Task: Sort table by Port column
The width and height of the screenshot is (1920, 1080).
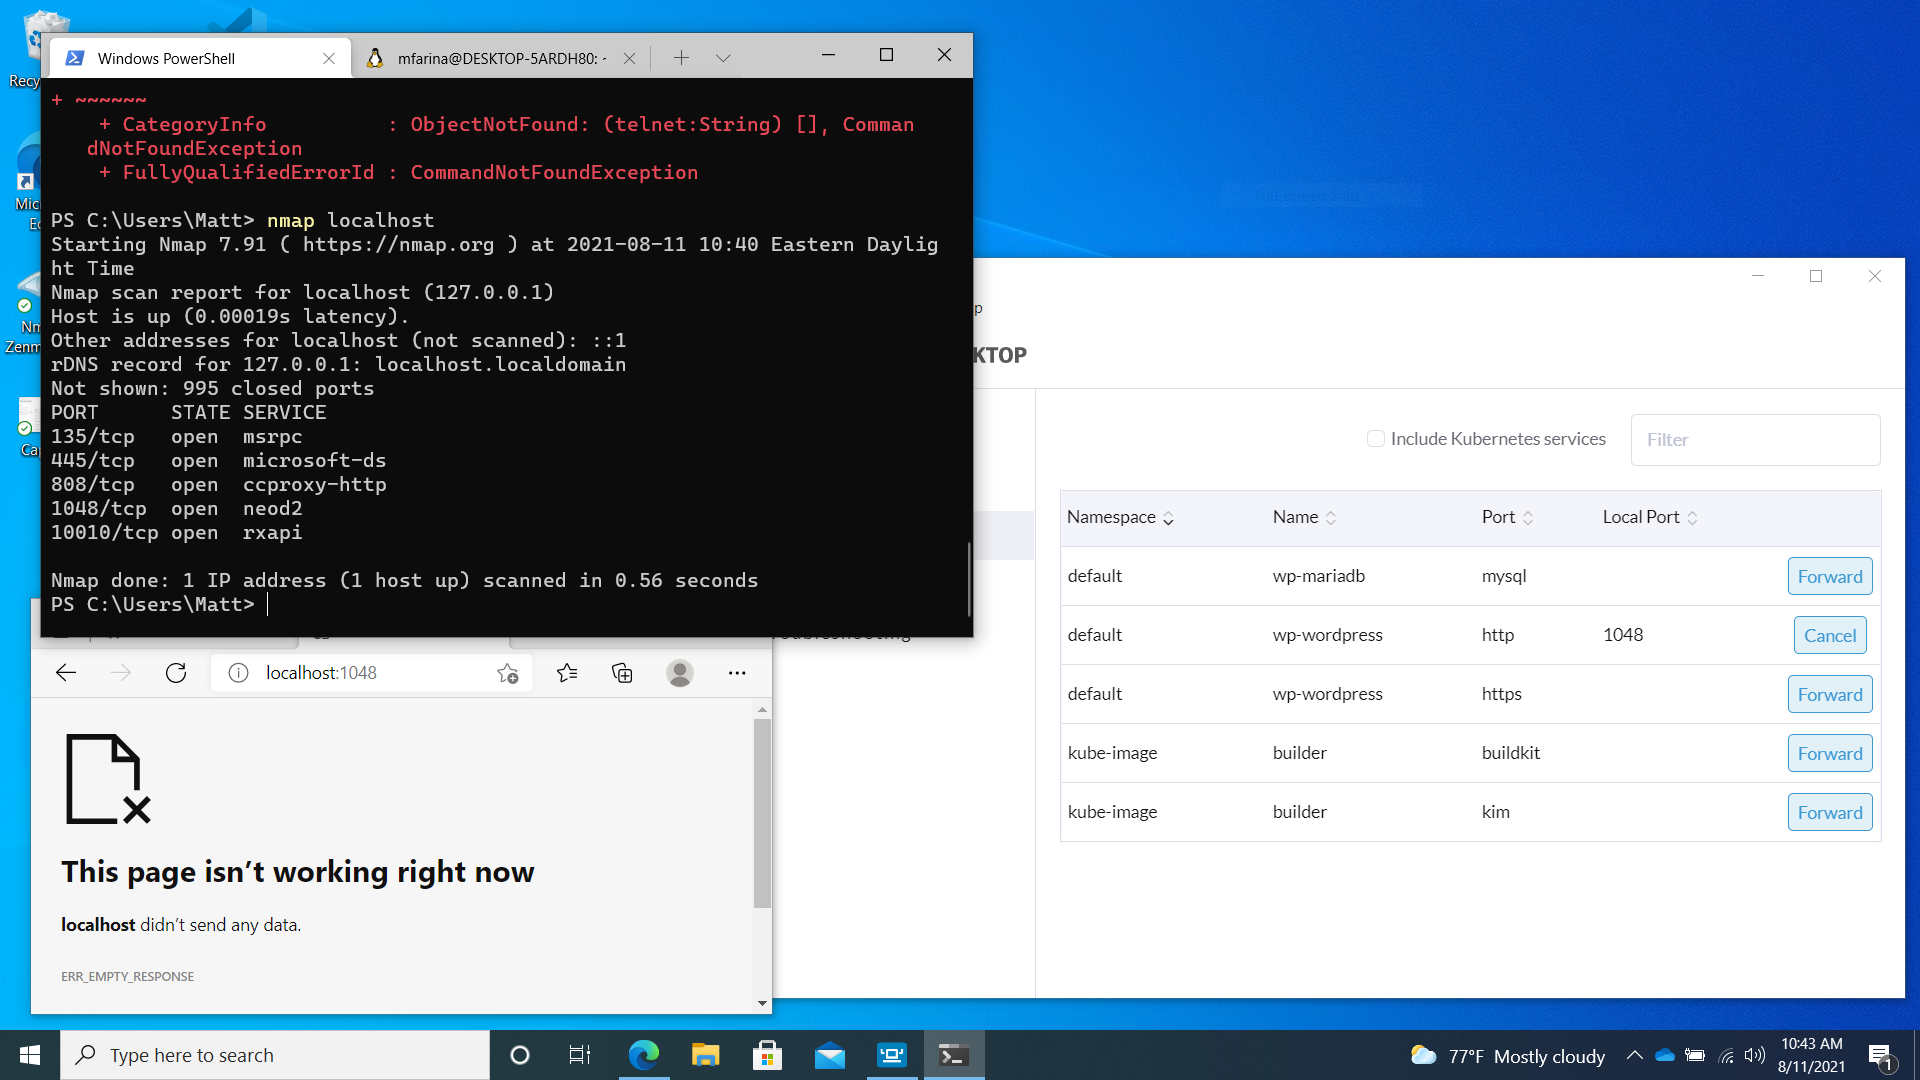Action: 1507,517
